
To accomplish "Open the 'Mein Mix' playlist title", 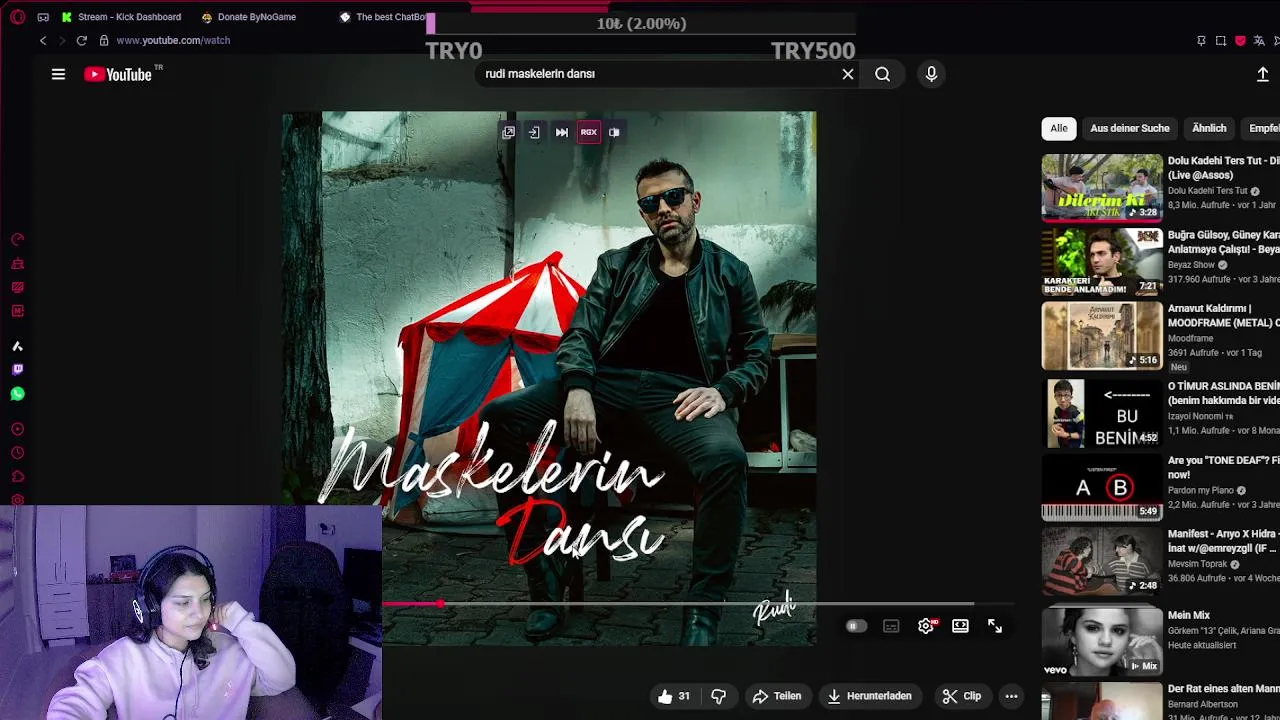I will (x=1189, y=615).
